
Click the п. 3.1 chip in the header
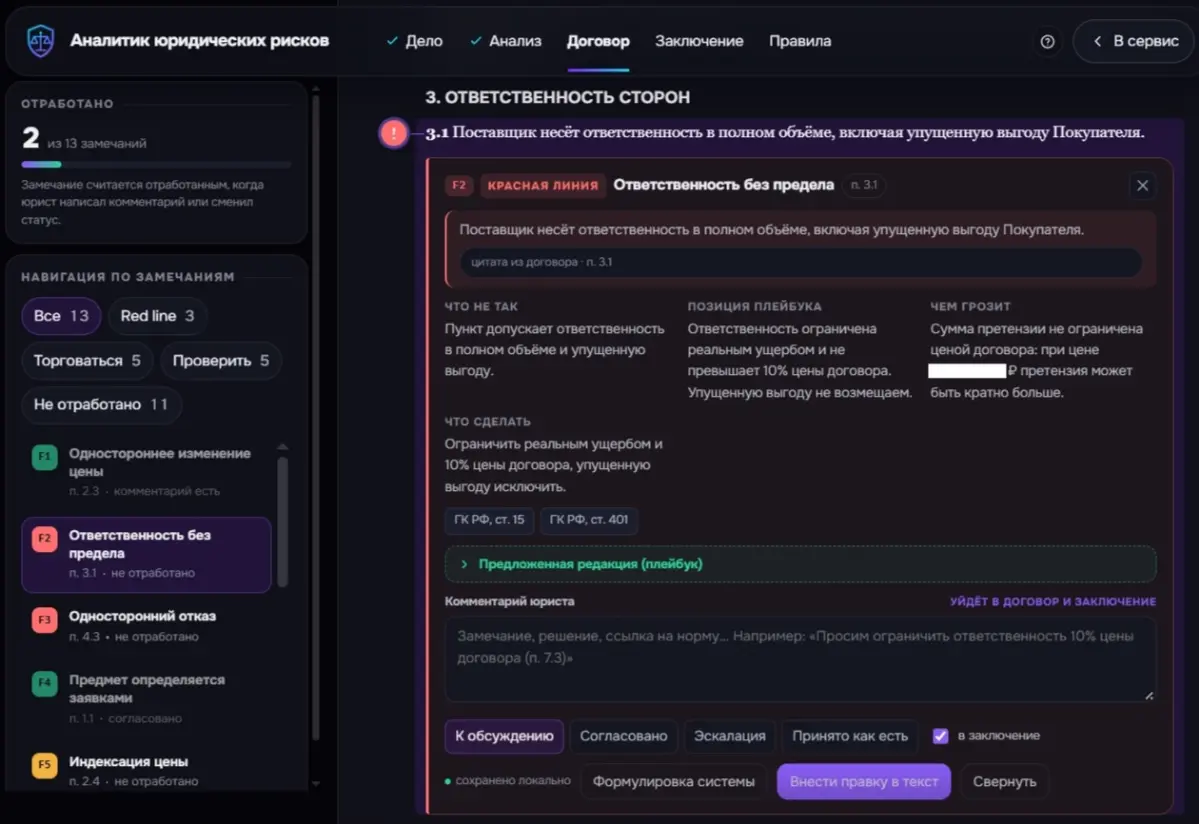pos(864,185)
